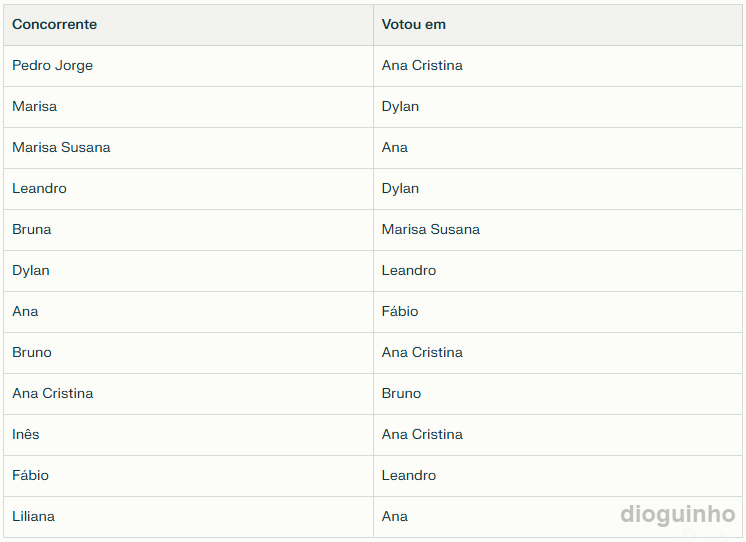Select the vote cell in Liliana's row

coord(395,516)
